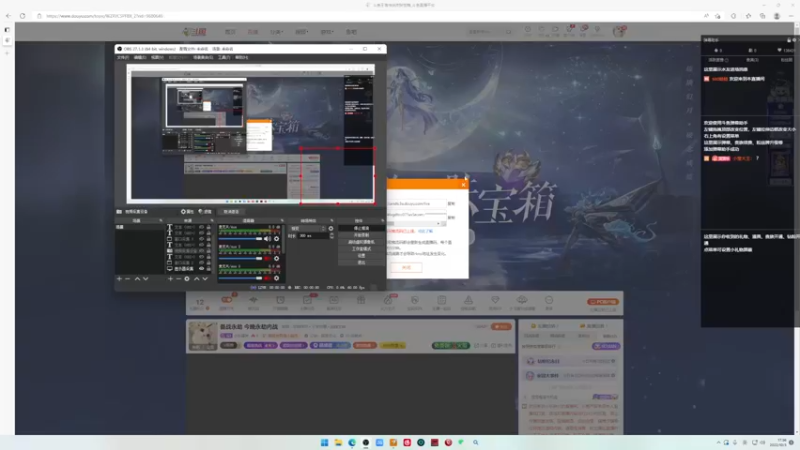The image size is (800, 450).
Task: Click the alarm clock icon in the Douyu gift bar
Action: pos(280,300)
